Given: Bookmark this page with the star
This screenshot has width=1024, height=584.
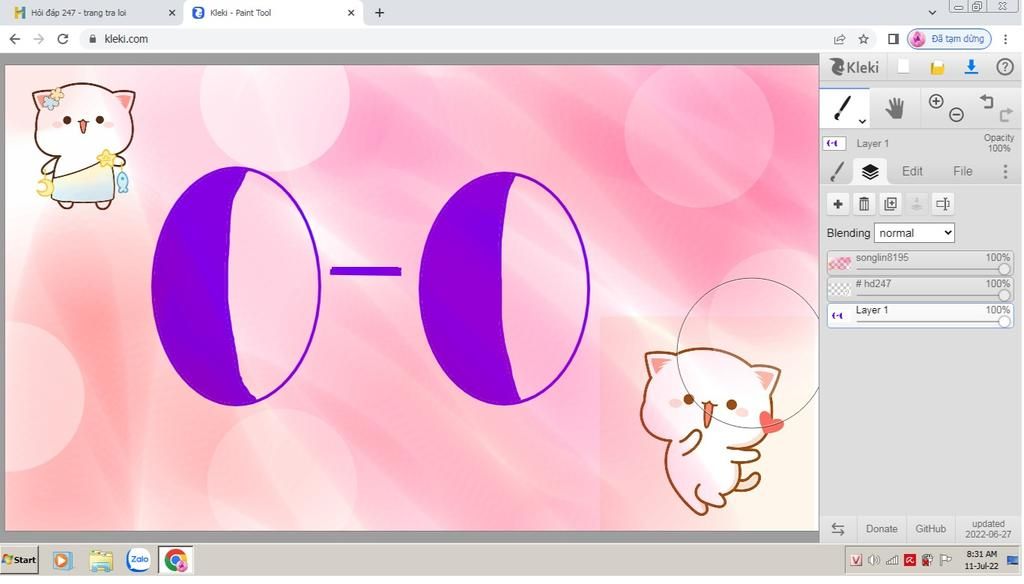Looking at the screenshot, I should (863, 39).
